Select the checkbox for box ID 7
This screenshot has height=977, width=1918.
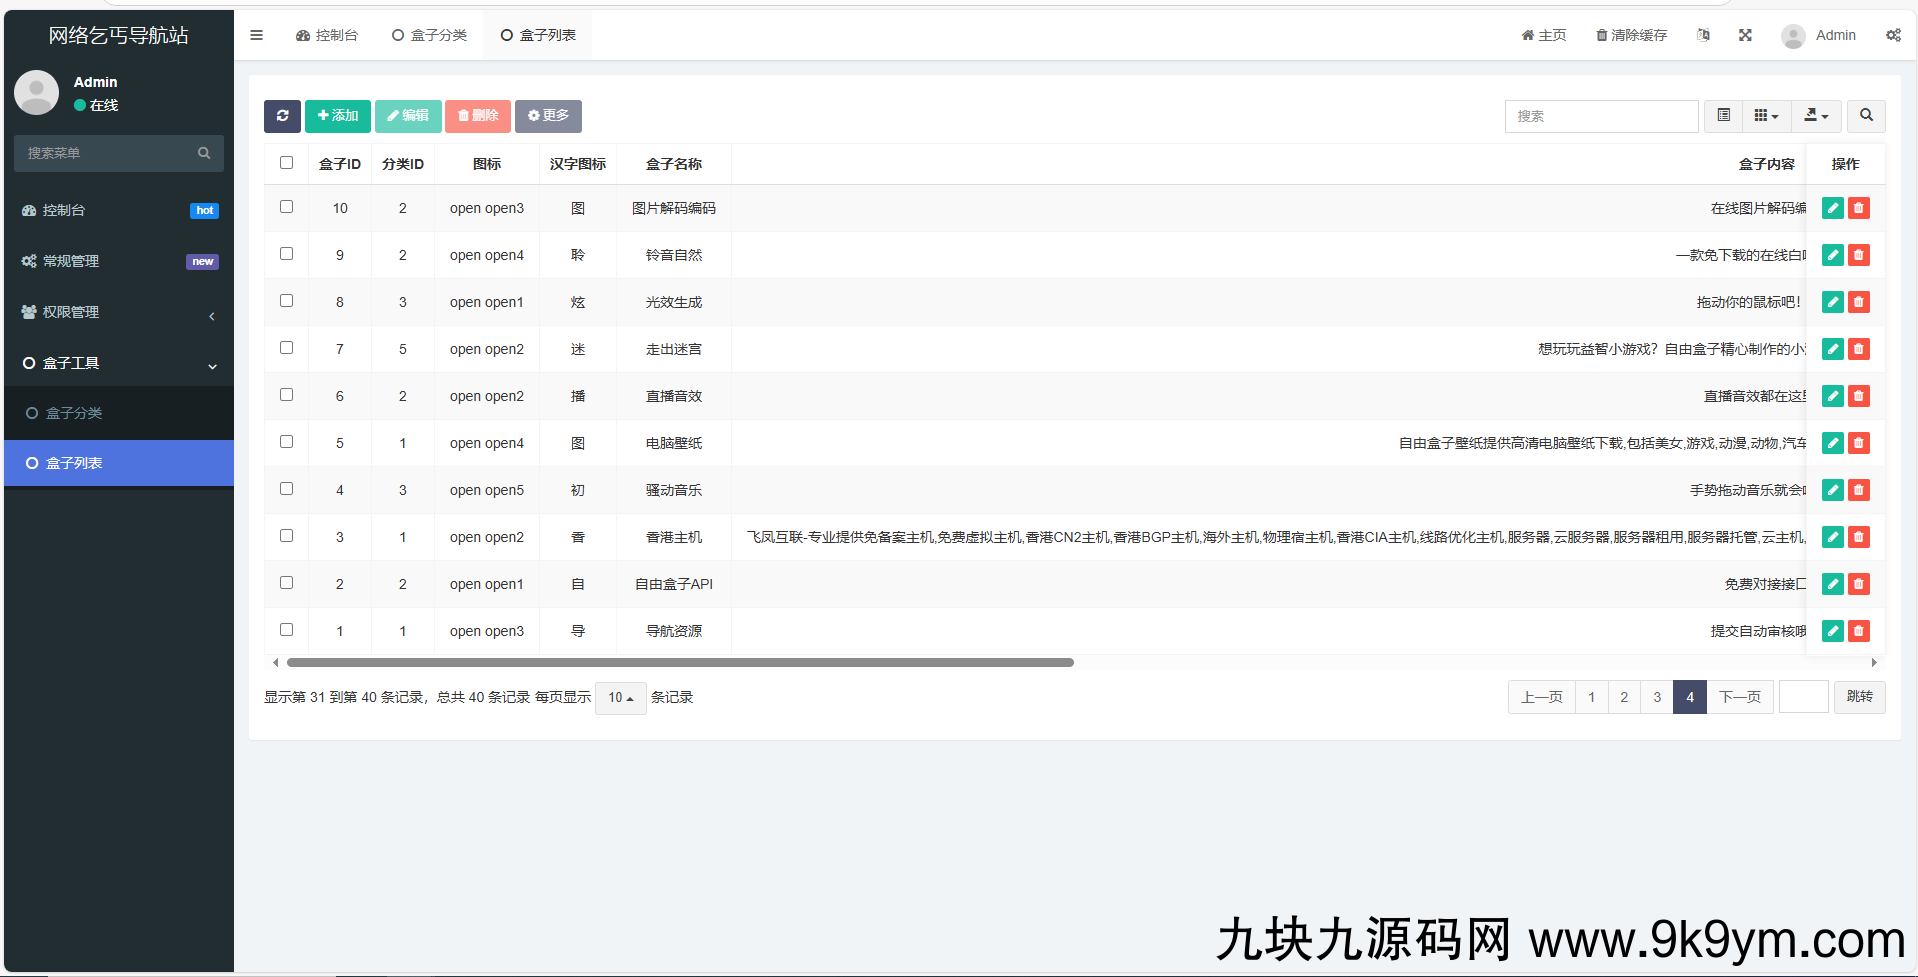(287, 347)
